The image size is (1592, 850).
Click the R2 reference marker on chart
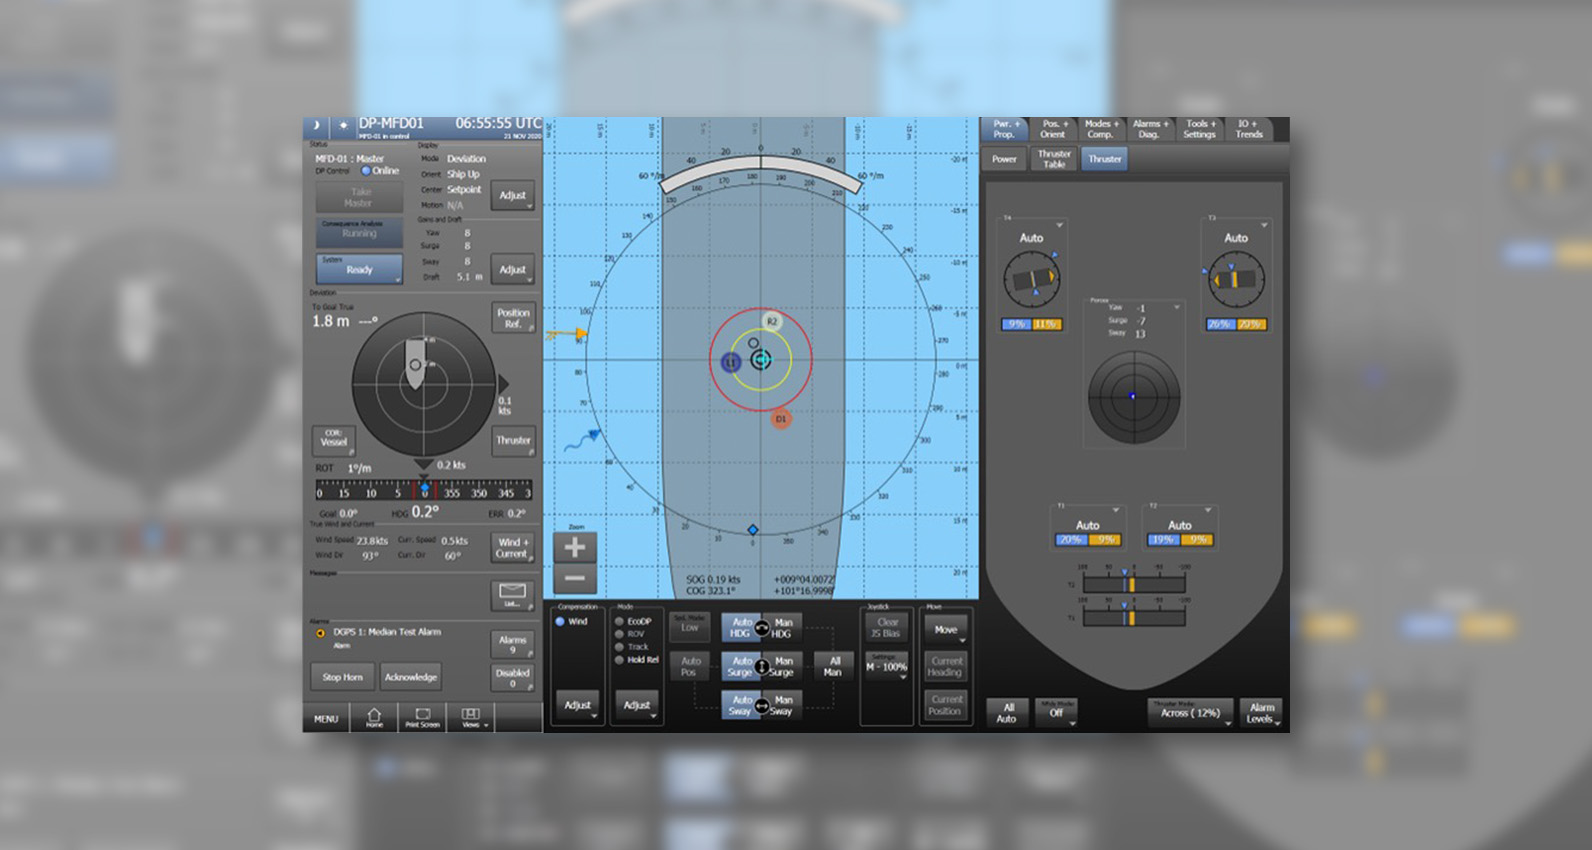click(772, 322)
